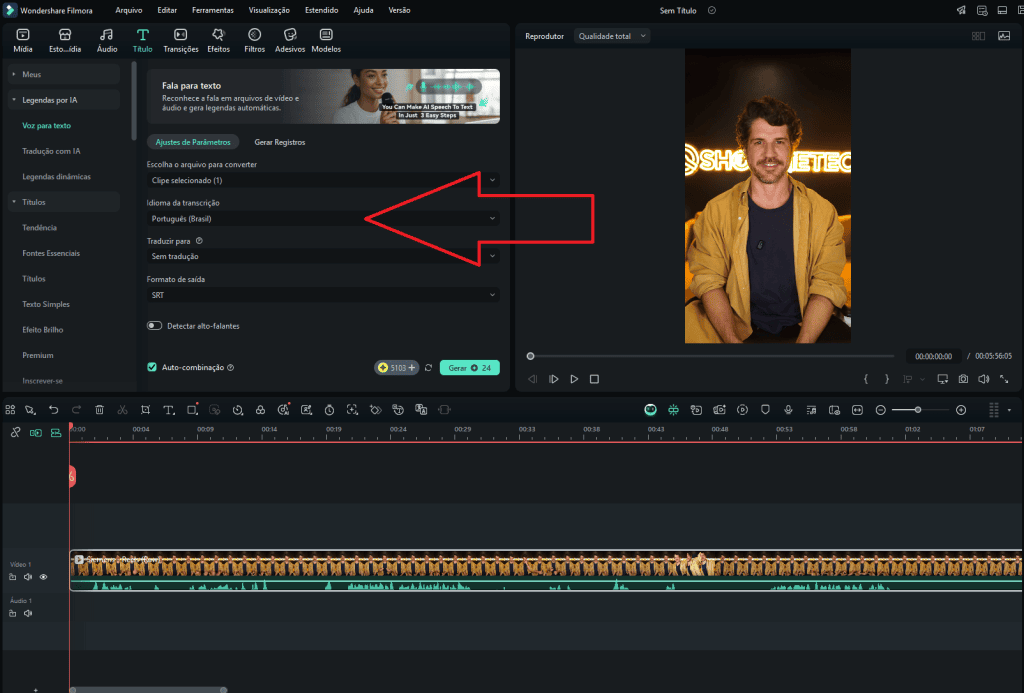Viewport: 1024px width, 693px height.
Task: Click the delete trash icon in timeline toolbar
Action: (99, 410)
